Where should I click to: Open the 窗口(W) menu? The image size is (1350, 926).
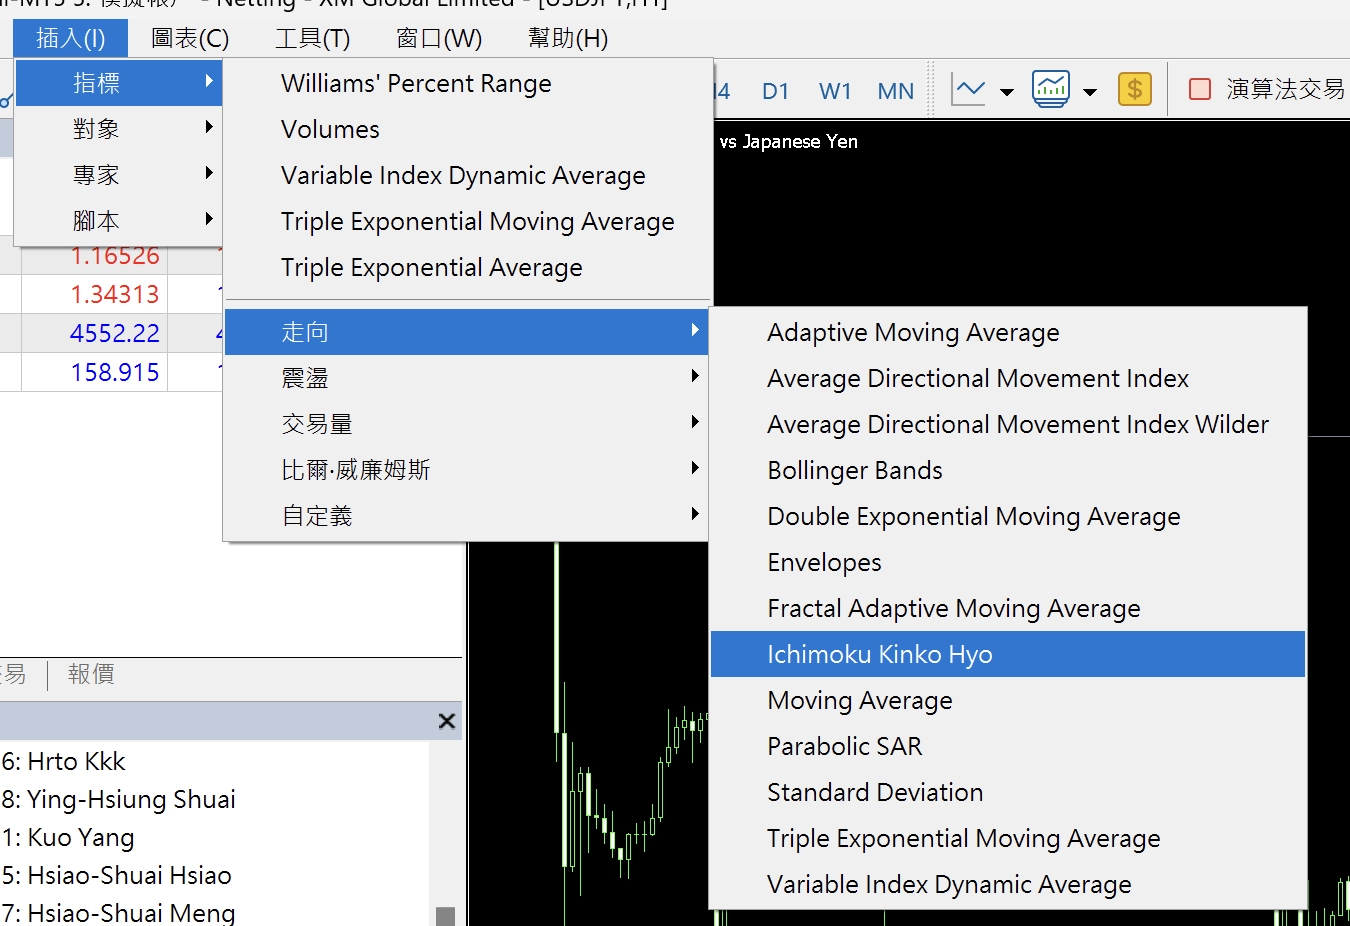click(439, 38)
